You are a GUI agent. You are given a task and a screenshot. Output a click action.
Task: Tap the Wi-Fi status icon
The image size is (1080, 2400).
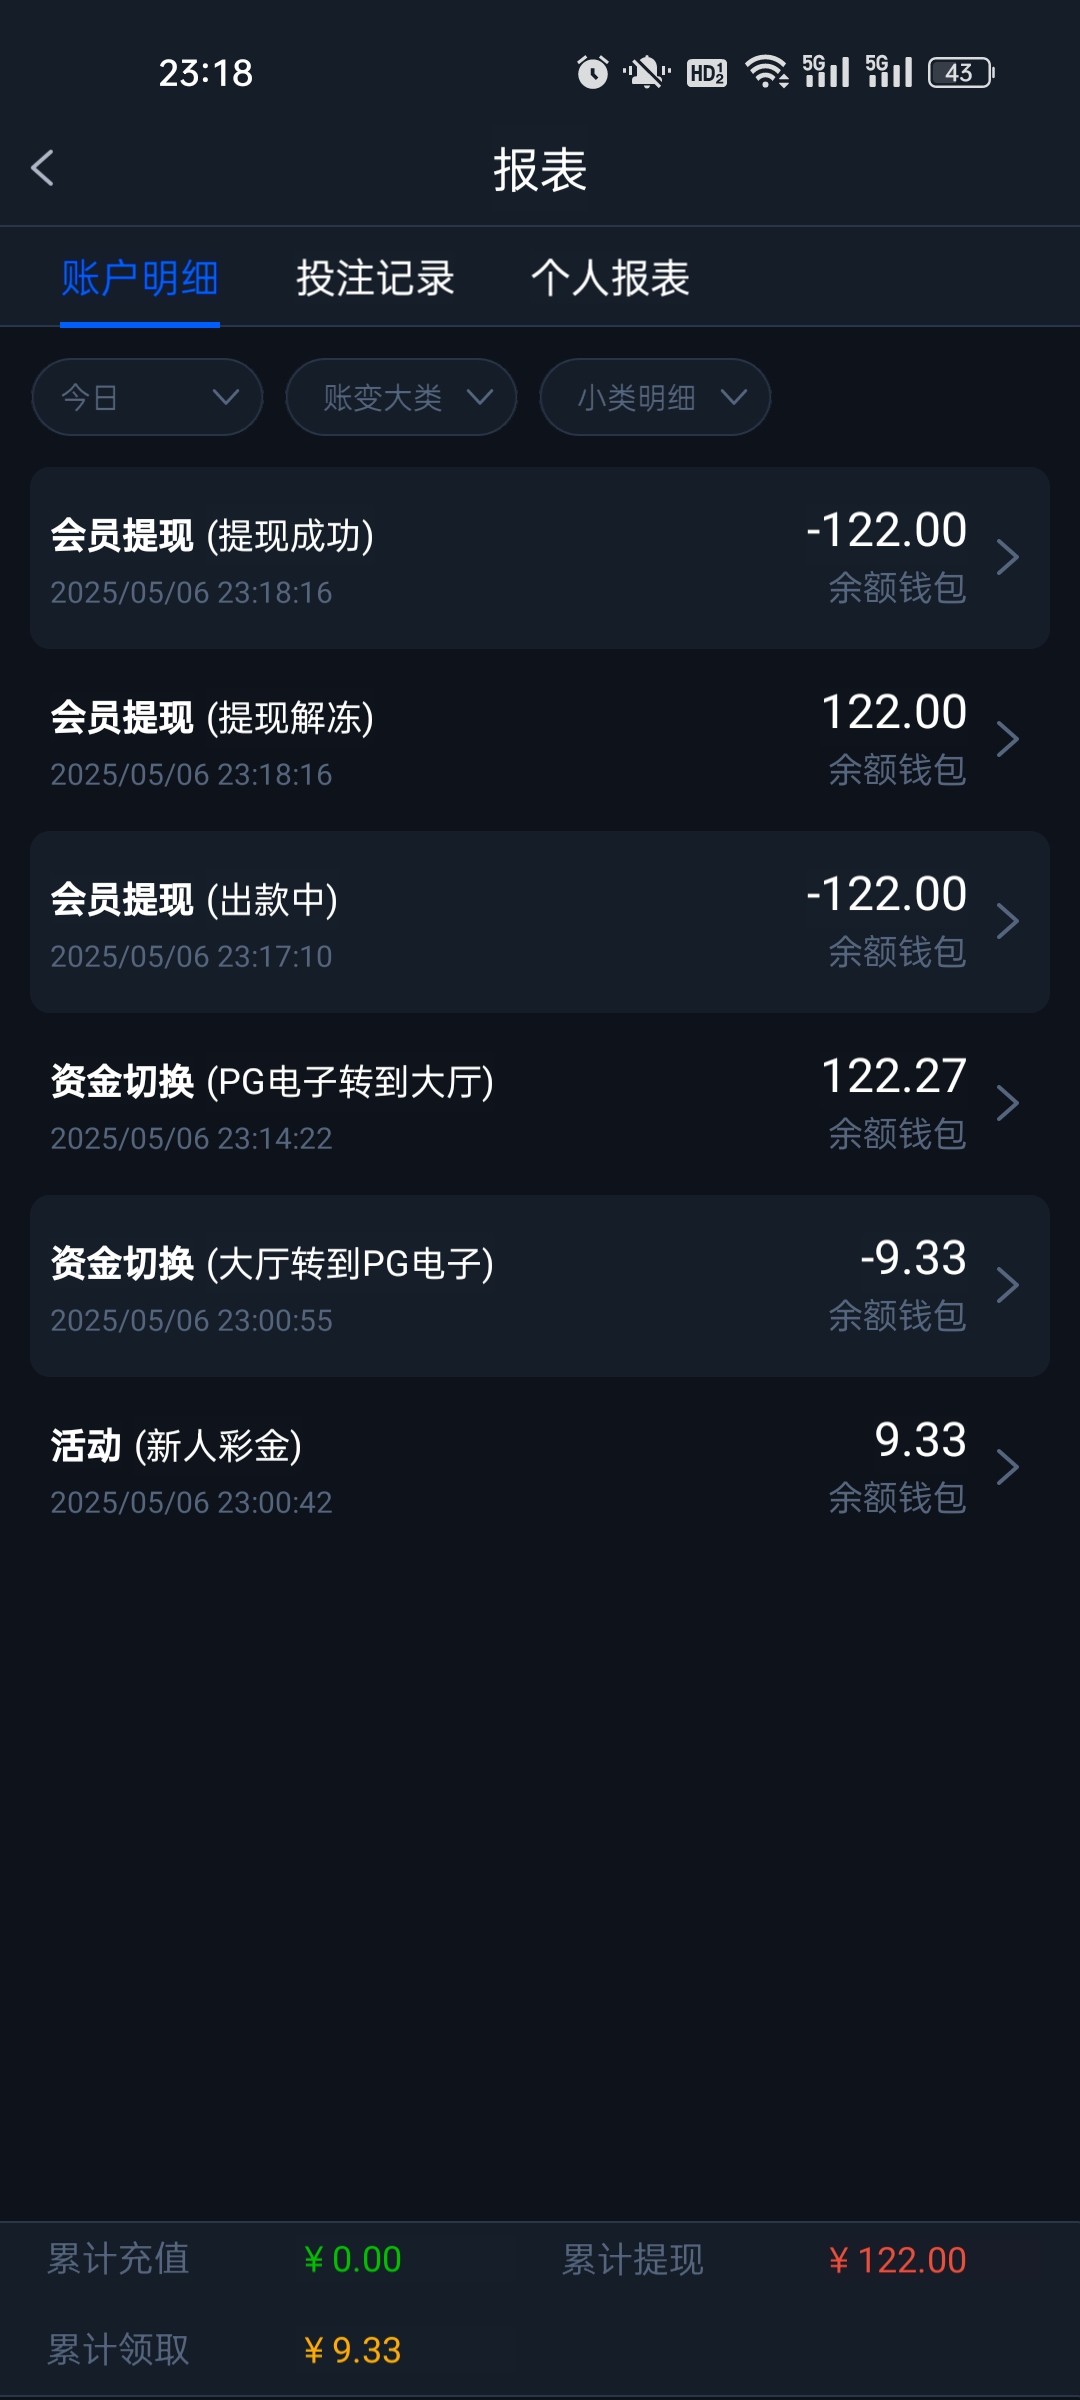[767, 72]
